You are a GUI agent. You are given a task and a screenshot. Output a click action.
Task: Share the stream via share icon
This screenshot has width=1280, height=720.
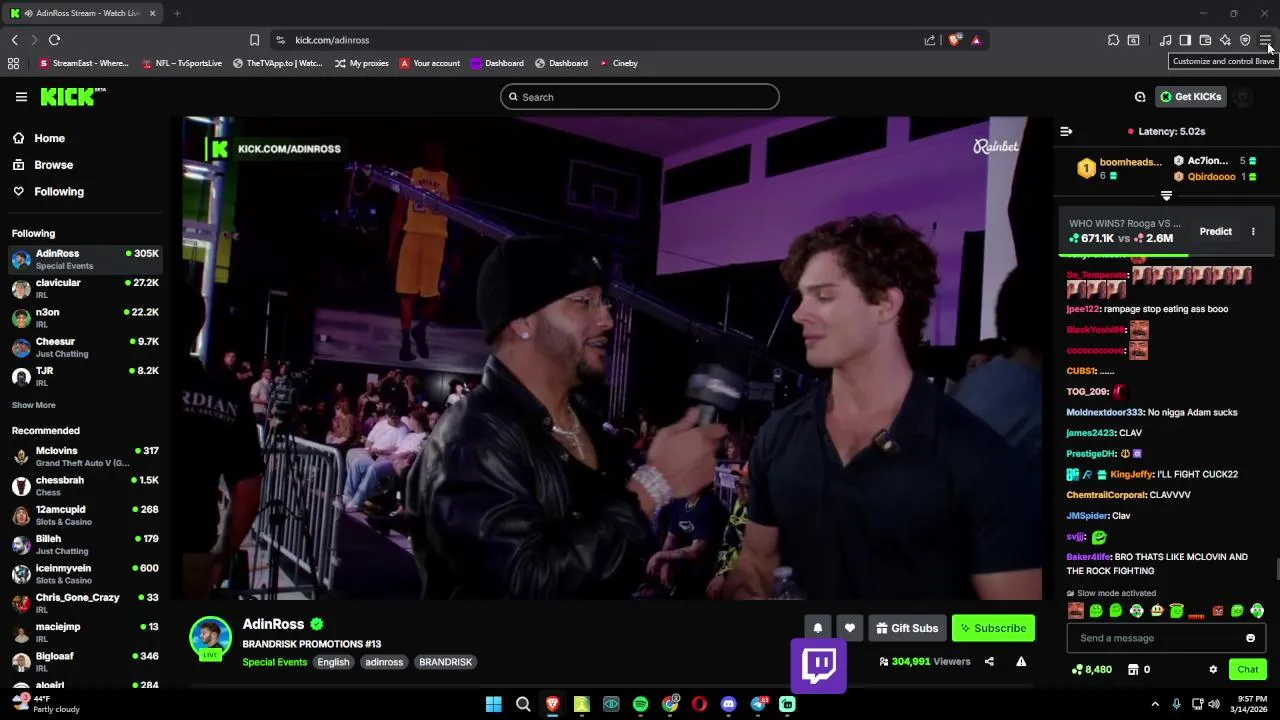(989, 661)
